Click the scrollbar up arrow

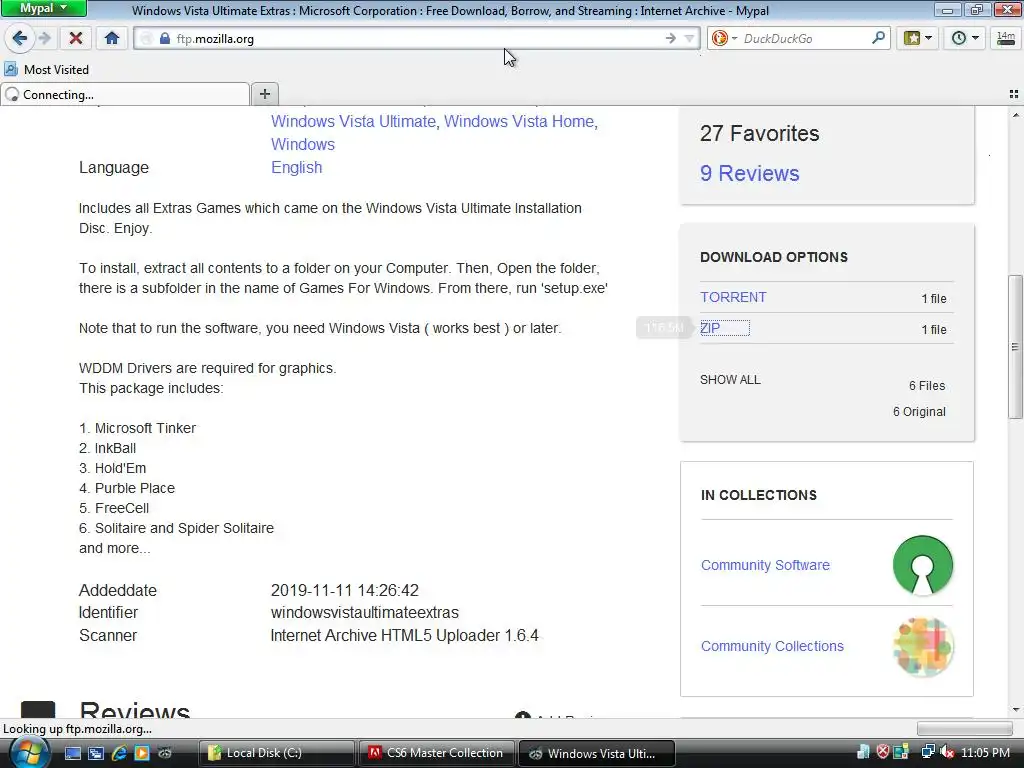tap(1015, 115)
